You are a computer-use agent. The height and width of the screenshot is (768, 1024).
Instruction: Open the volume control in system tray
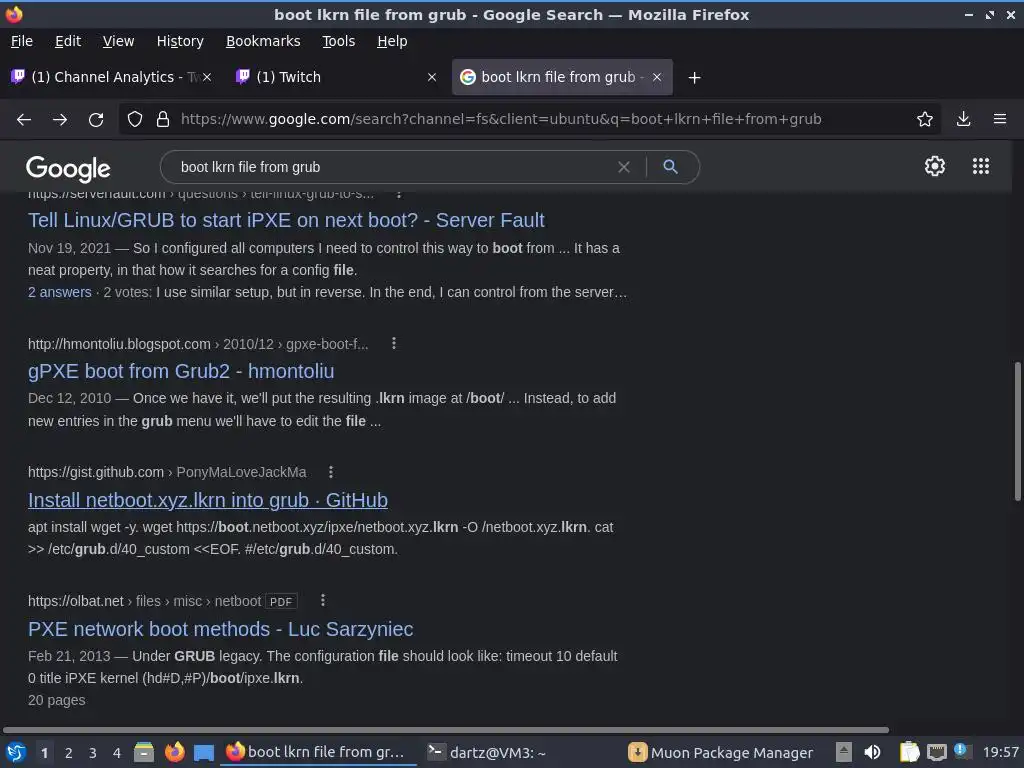(872, 752)
